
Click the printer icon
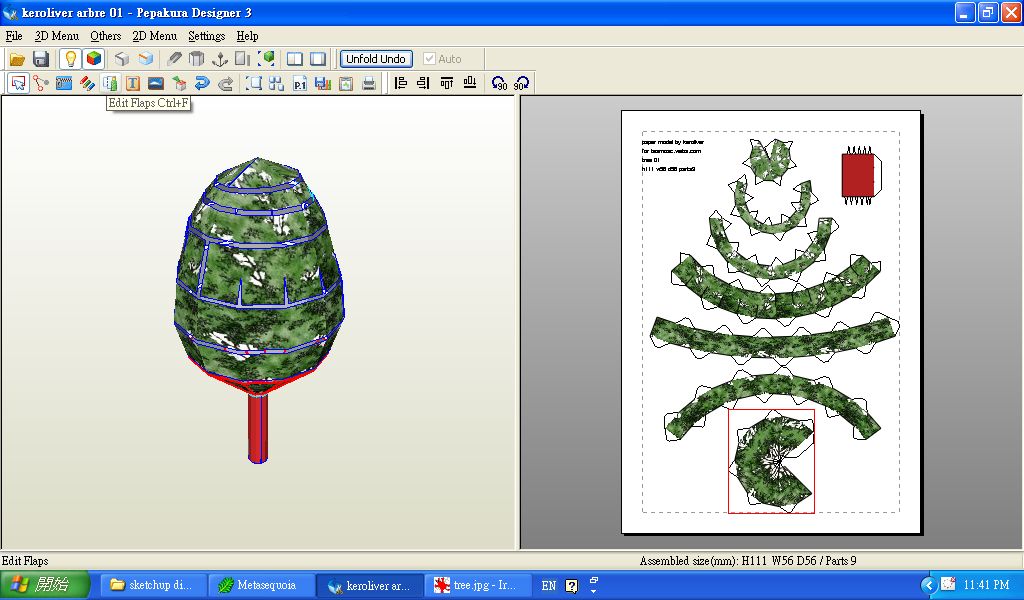pos(369,84)
